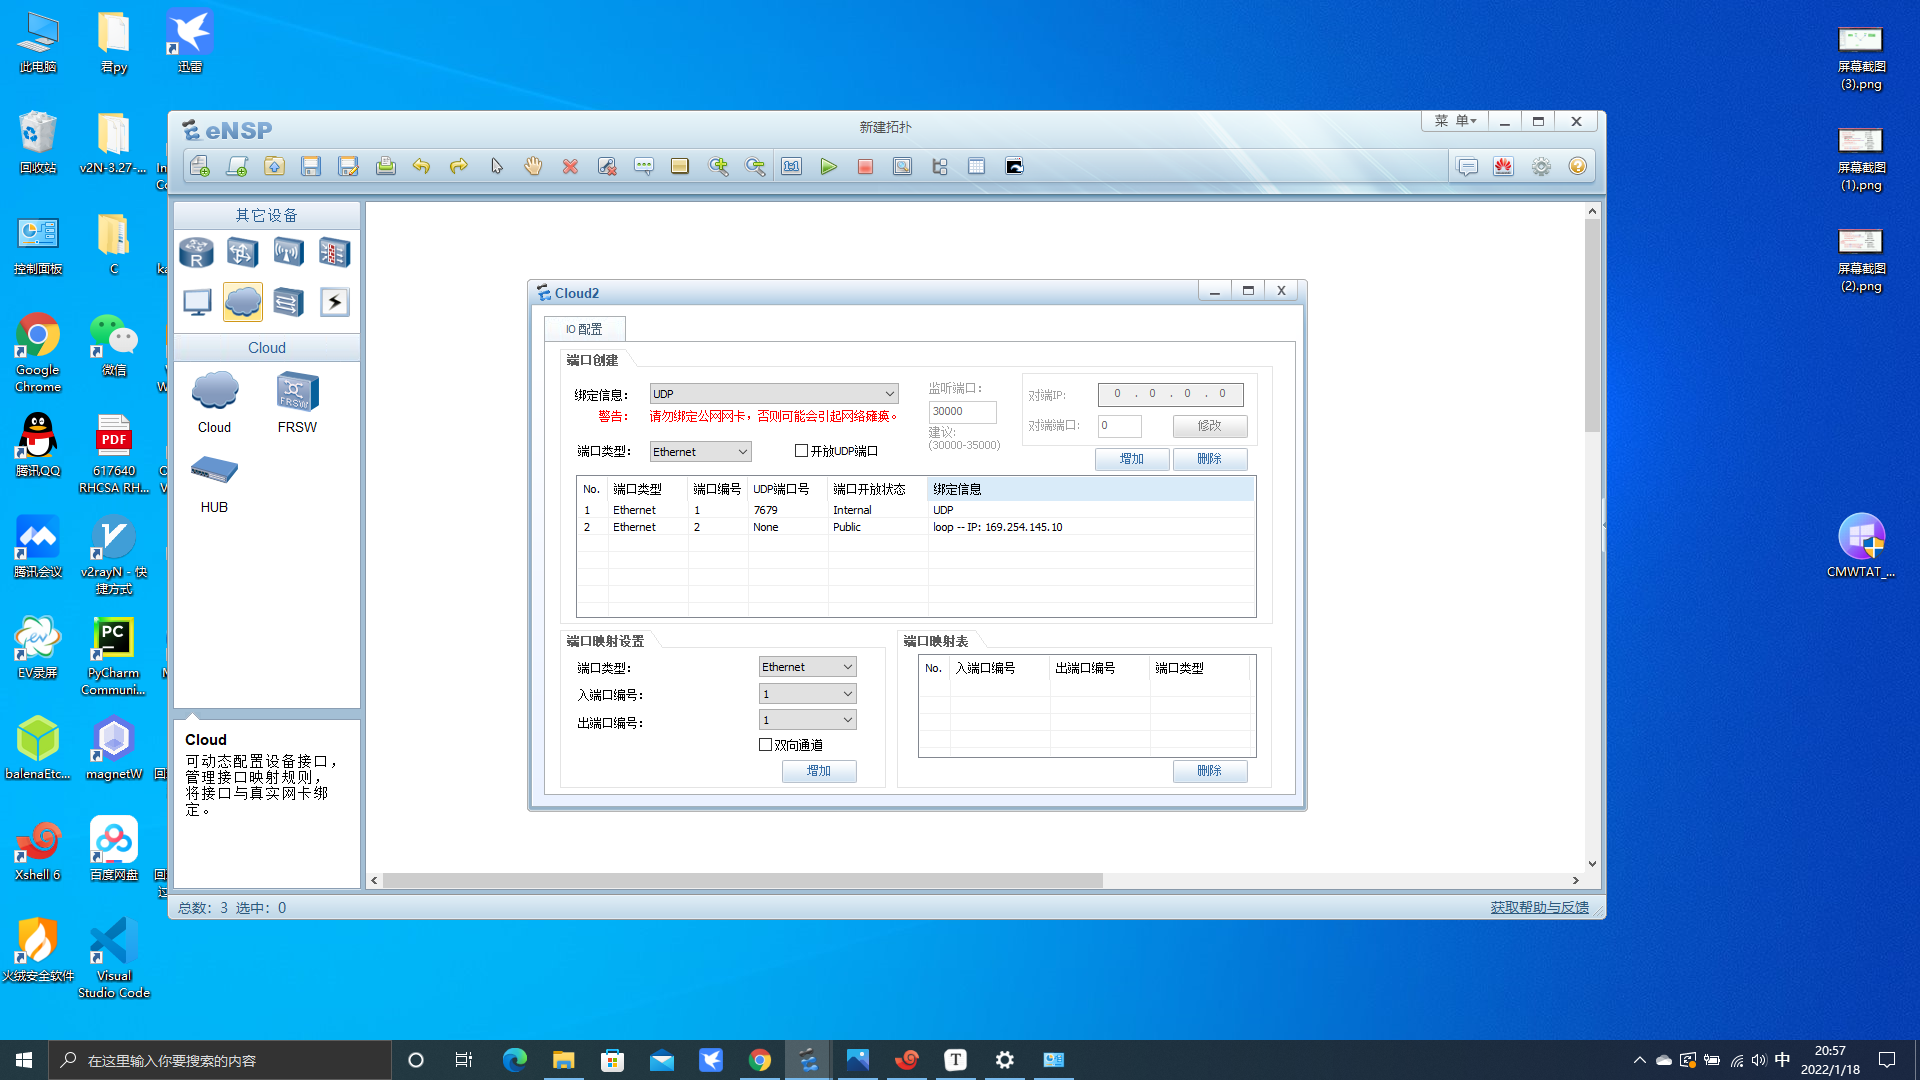Pick the Cloud device from list
1920x1080 pixels.
point(215,402)
